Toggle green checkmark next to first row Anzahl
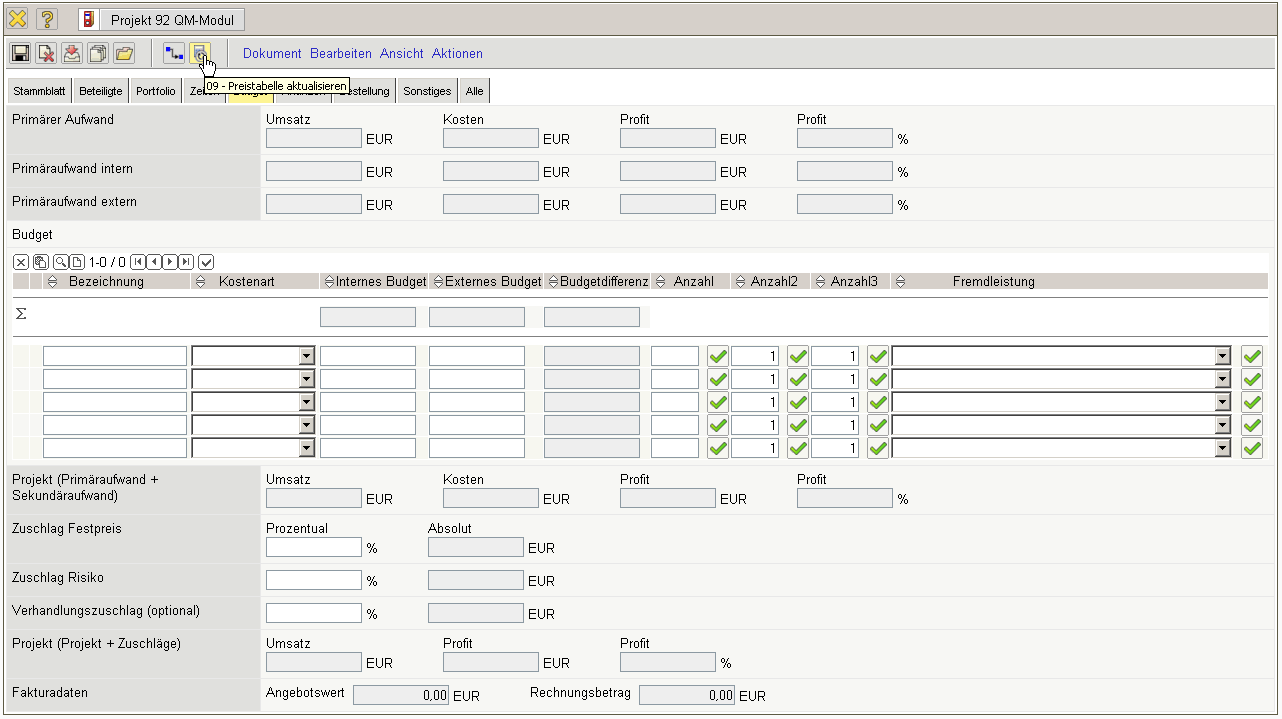 [x=717, y=356]
